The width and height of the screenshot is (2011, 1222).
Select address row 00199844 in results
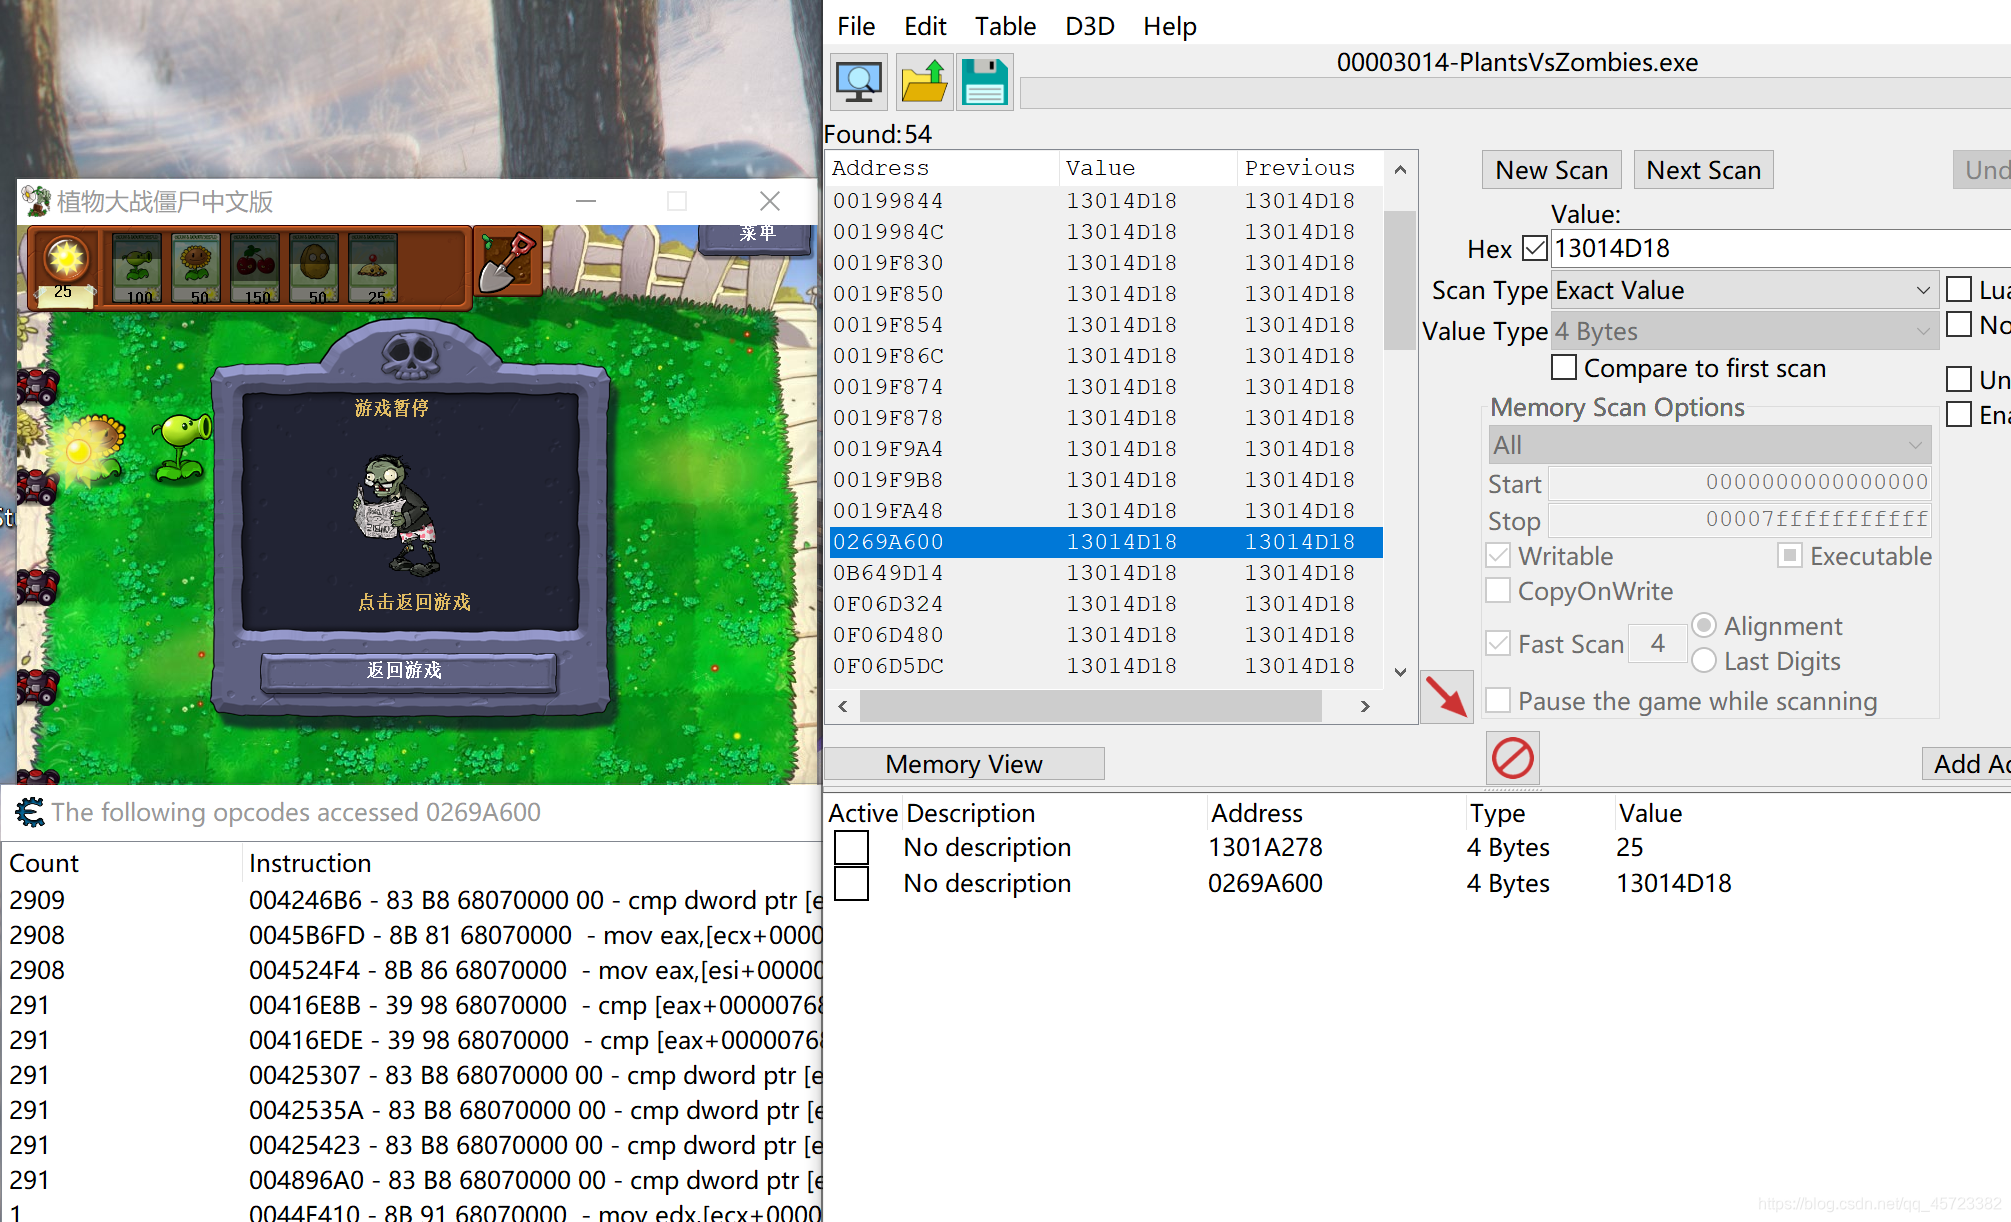click(1106, 201)
